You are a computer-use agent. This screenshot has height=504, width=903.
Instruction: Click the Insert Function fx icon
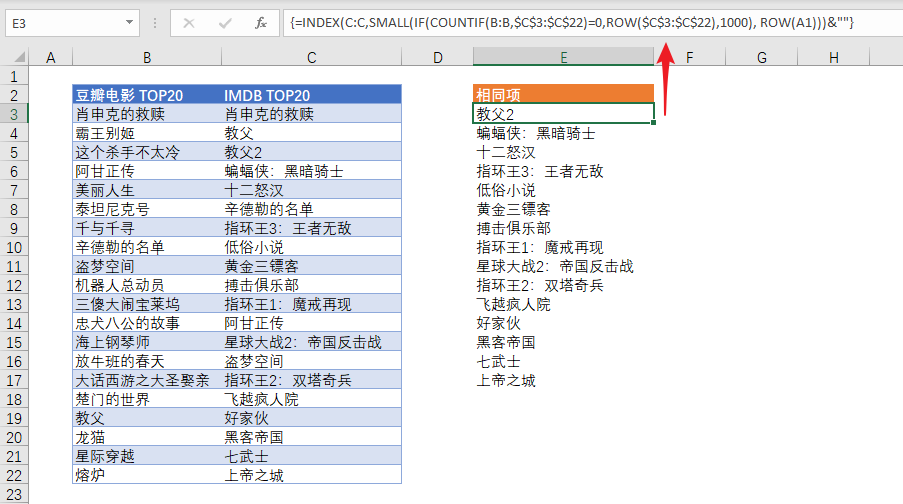[260, 22]
